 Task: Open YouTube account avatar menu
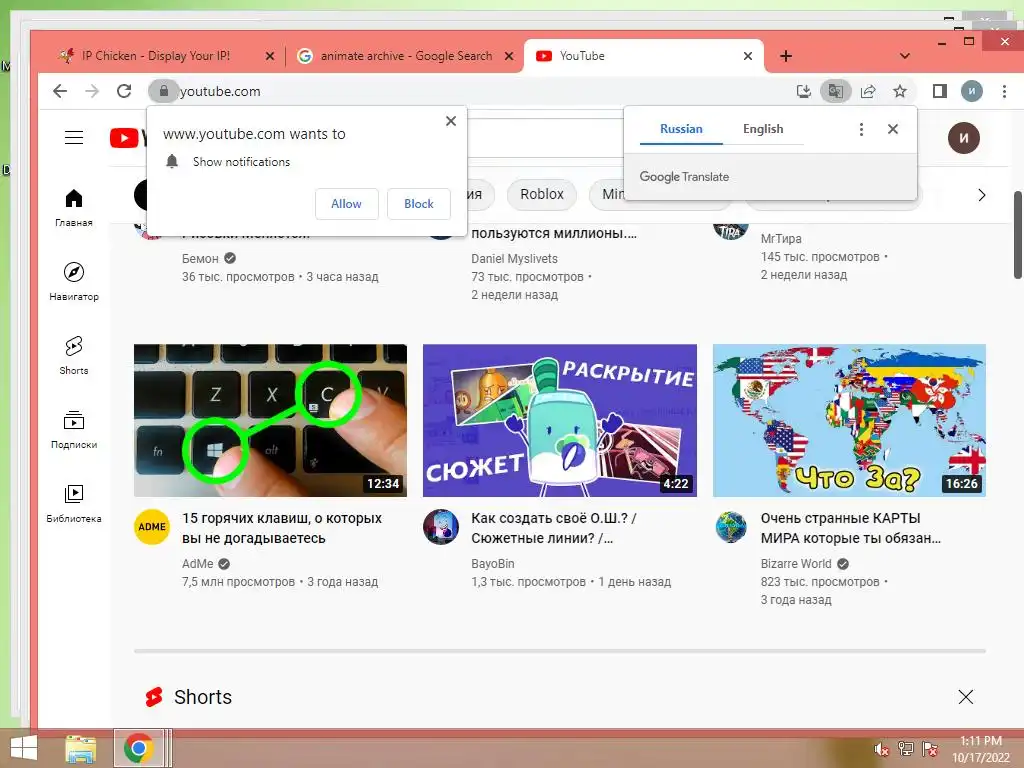(x=964, y=138)
